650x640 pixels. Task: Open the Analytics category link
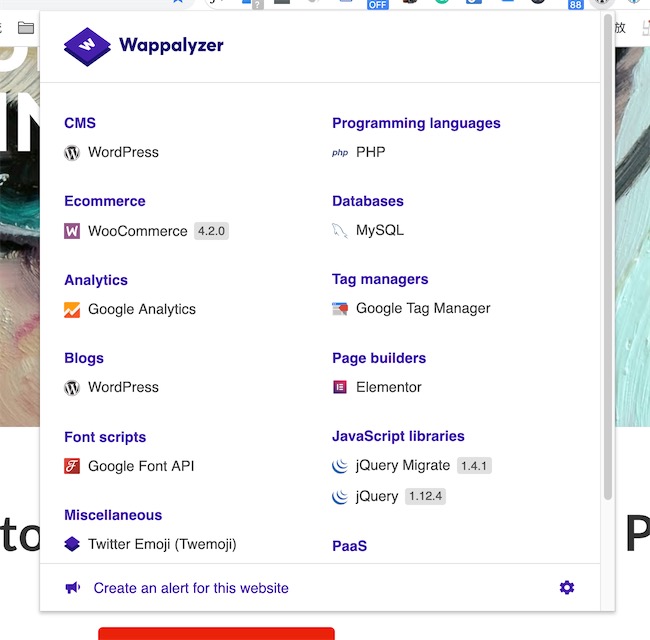96,280
